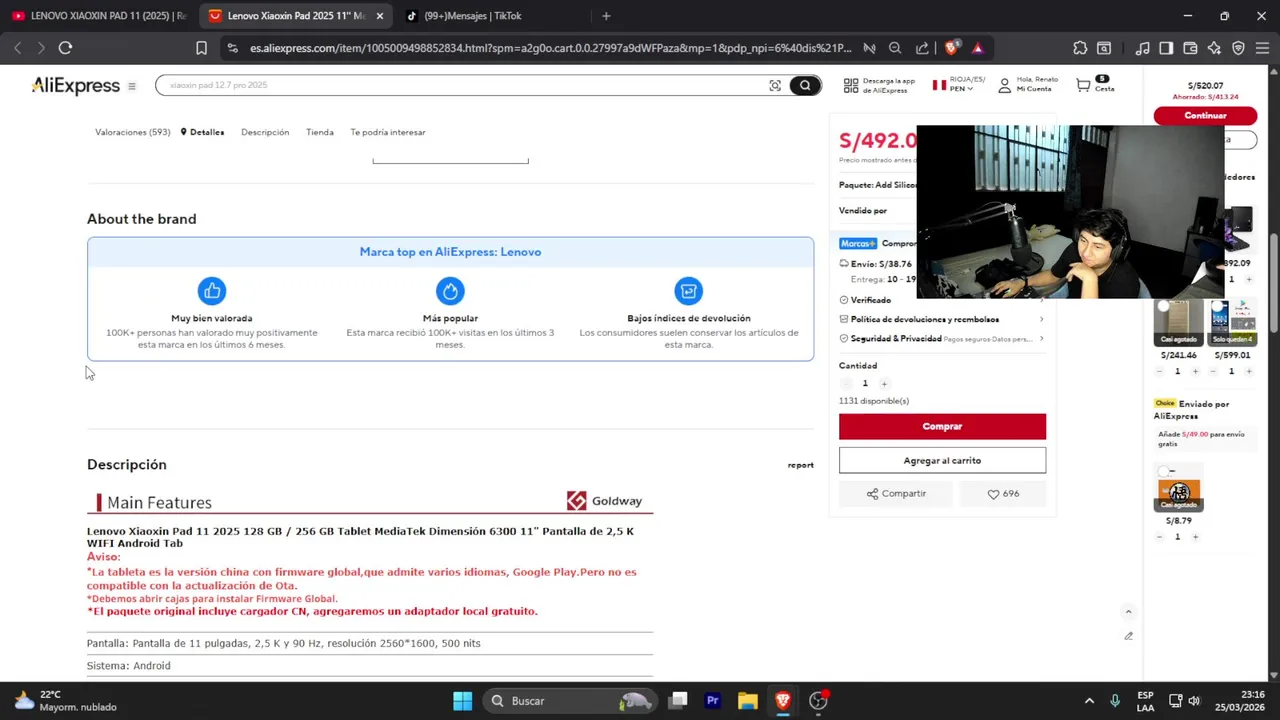Click the Bajos índices de devolución icon
Image resolution: width=1280 pixels, height=720 pixels.
pos(689,291)
